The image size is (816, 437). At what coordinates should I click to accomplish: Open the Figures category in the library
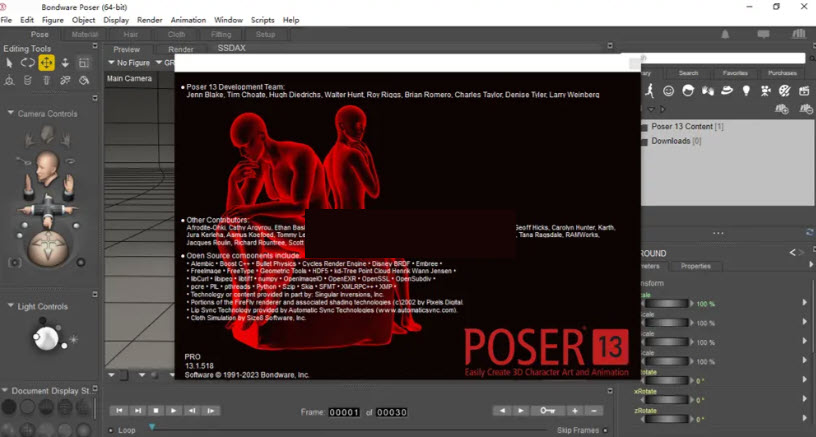click(649, 91)
